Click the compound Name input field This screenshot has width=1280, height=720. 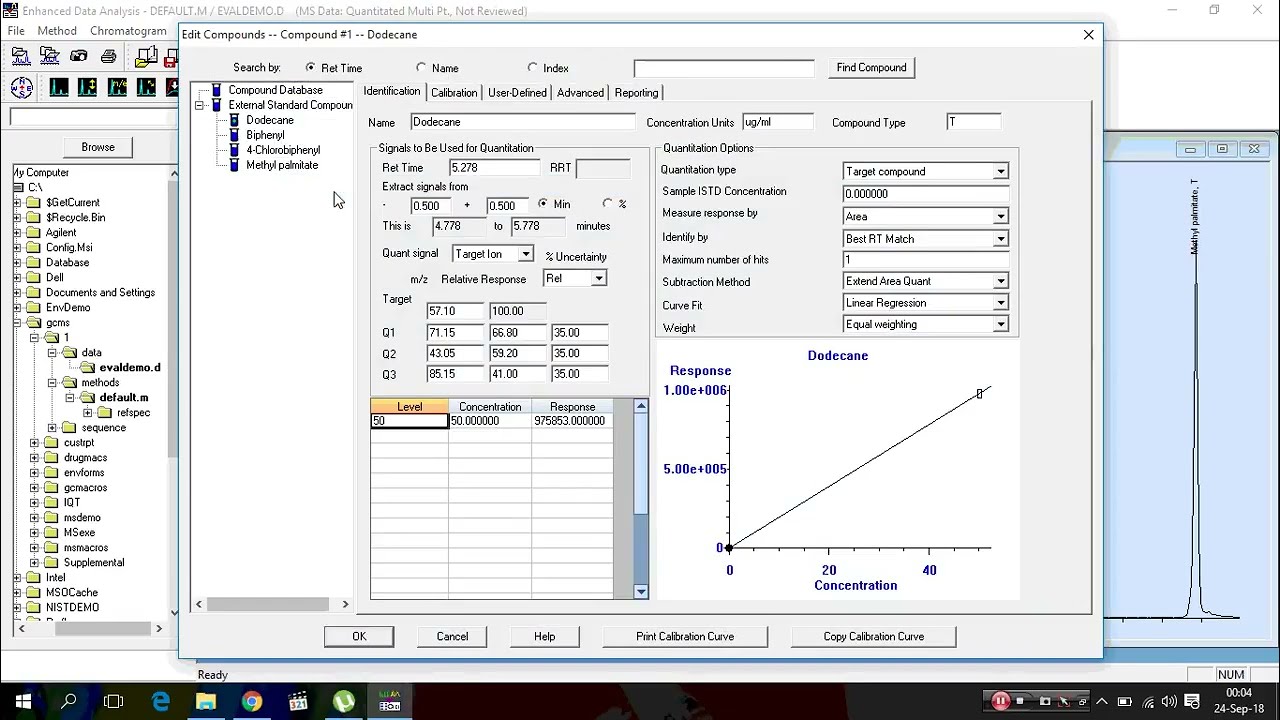pyautogui.click(x=523, y=122)
